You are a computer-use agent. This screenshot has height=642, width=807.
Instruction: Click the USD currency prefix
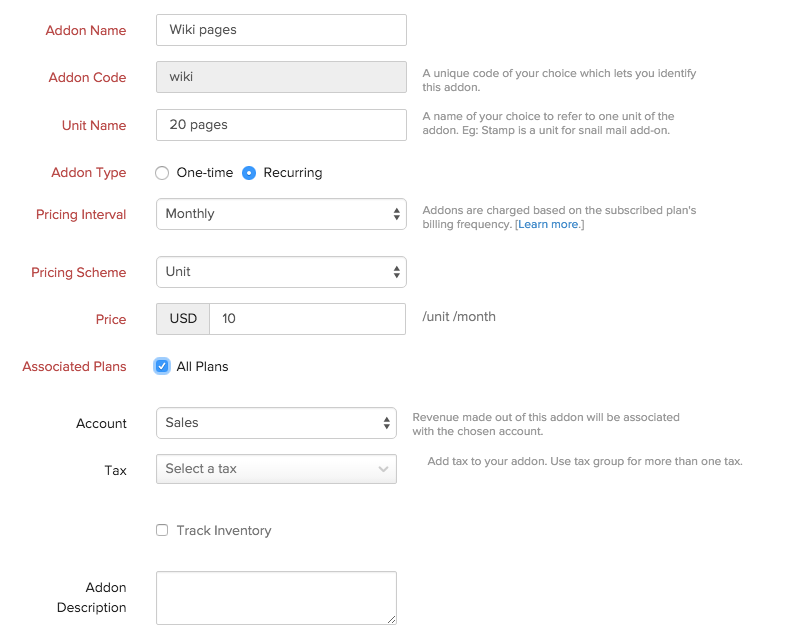[x=183, y=319]
